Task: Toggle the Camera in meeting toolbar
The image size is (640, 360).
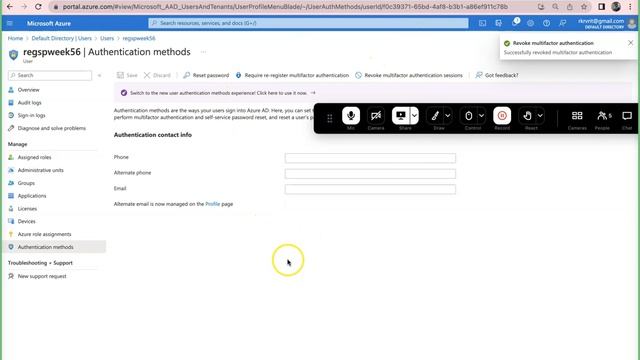Action: pos(376,116)
